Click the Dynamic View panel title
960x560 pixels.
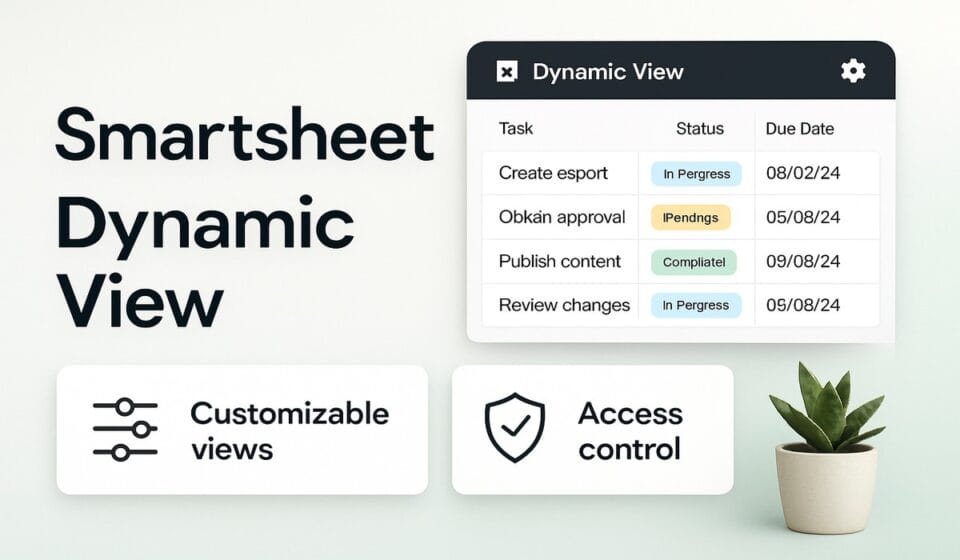tap(608, 72)
